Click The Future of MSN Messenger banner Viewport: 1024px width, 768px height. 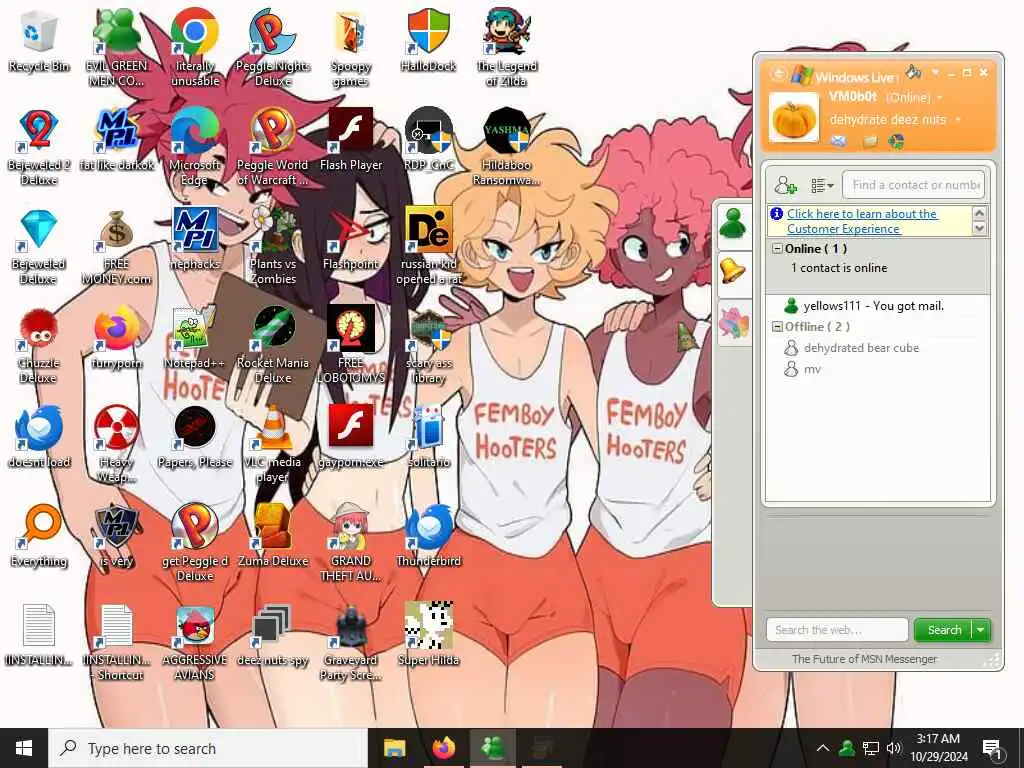(864, 659)
